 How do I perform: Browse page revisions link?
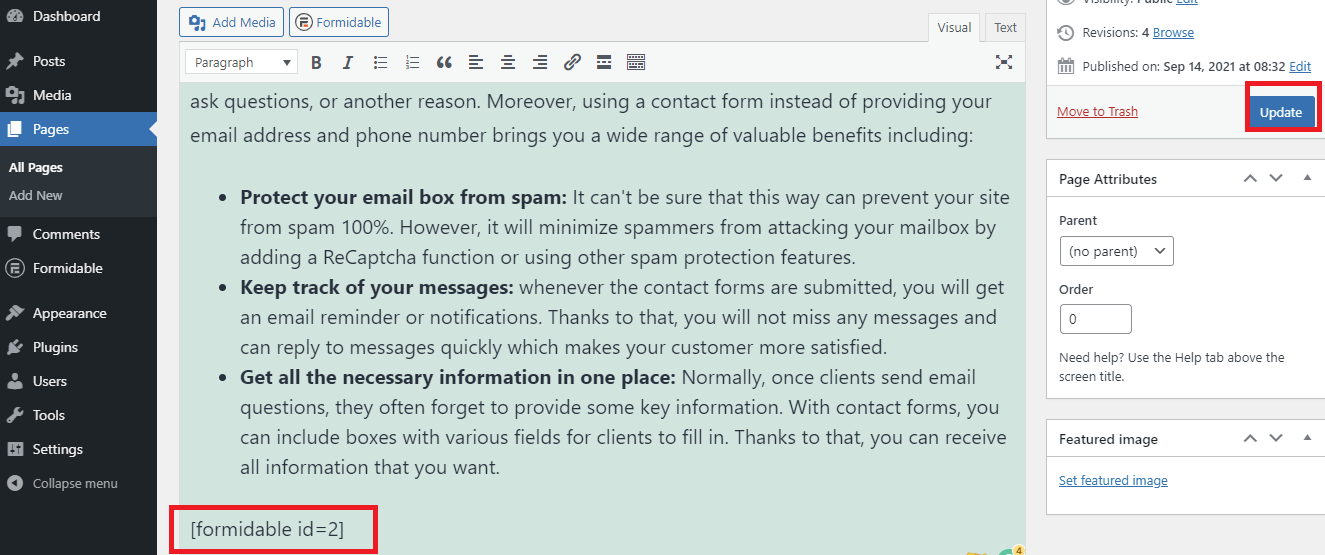tap(1173, 33)
